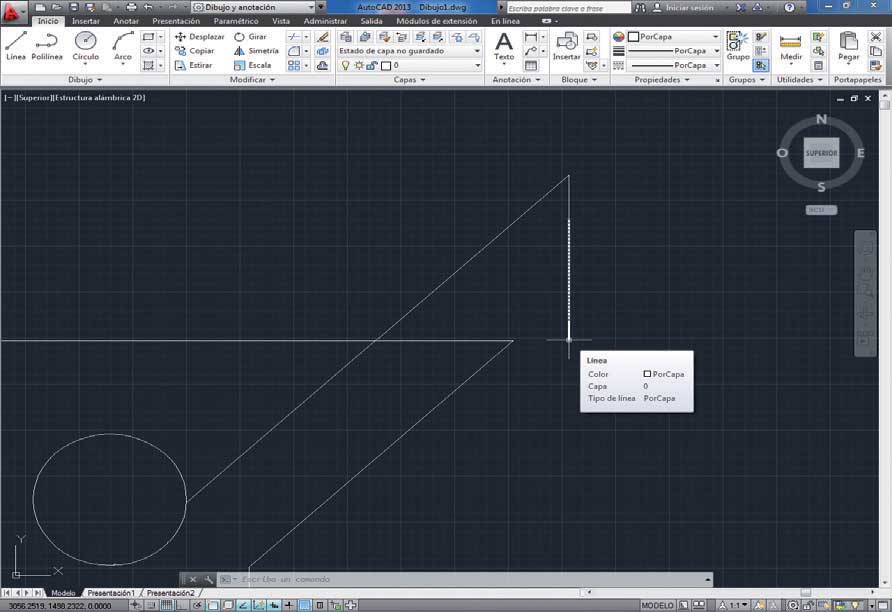Click the binoculars search icon
The width and height of the screenshot is (892, 612).
coord(641,7)
